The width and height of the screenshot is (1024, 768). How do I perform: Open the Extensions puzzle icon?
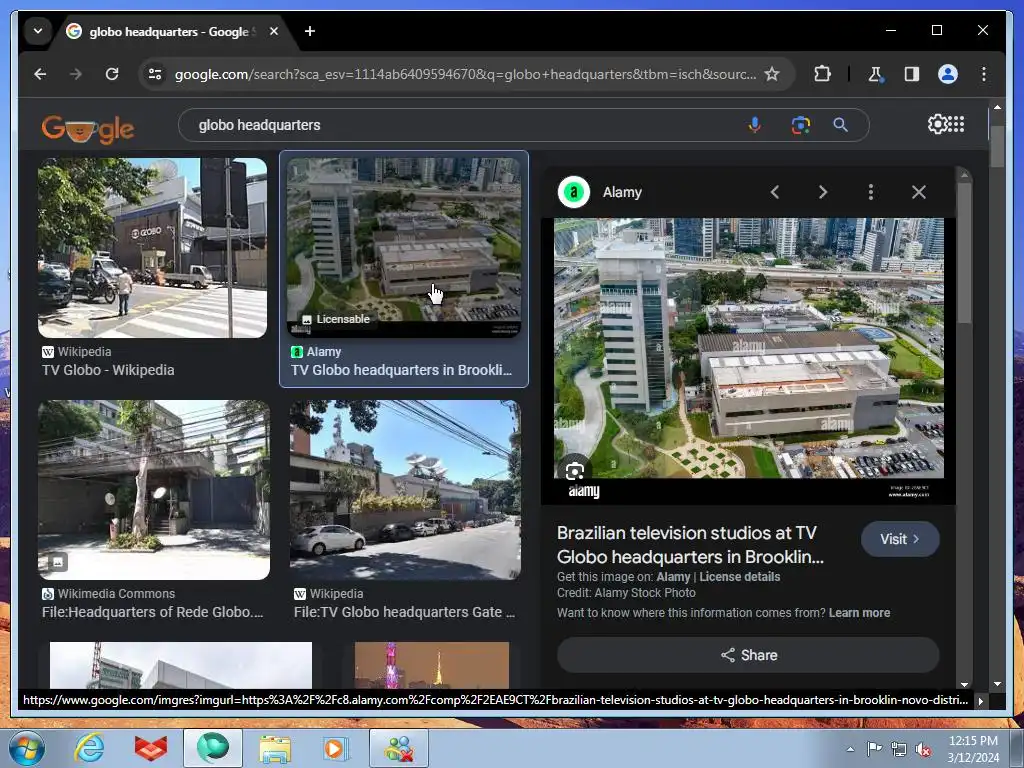pyautogui.click(x=822, y=74)
